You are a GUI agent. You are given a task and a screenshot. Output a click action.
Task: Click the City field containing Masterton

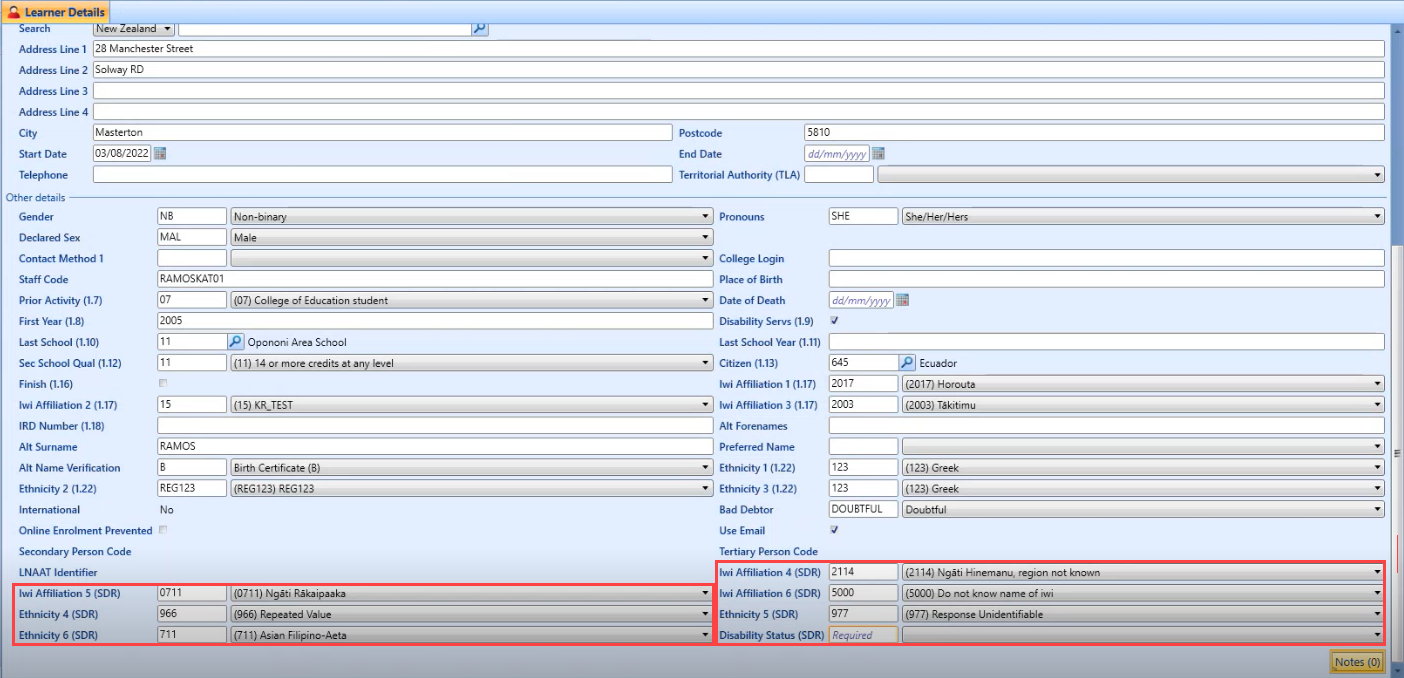(x=382, y=133)
